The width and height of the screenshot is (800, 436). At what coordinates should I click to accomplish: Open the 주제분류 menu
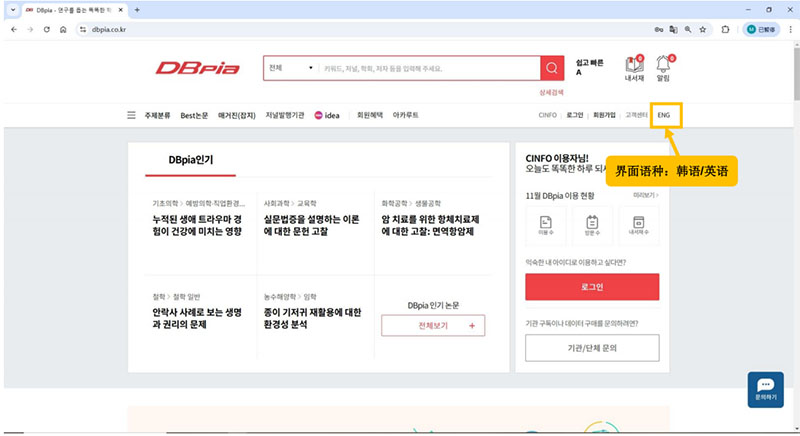click(157, 115)
